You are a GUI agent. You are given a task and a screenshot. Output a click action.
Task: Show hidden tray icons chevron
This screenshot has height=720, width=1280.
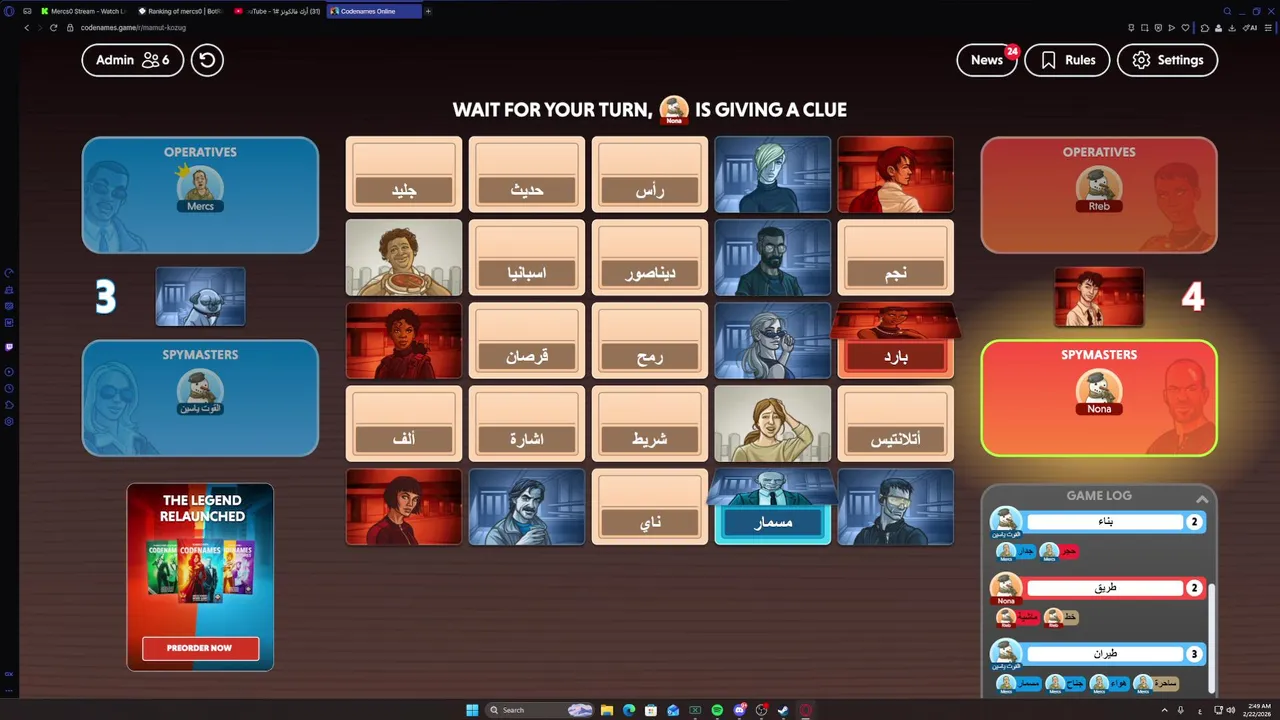pyautogui.click(x=1165, y=710)
